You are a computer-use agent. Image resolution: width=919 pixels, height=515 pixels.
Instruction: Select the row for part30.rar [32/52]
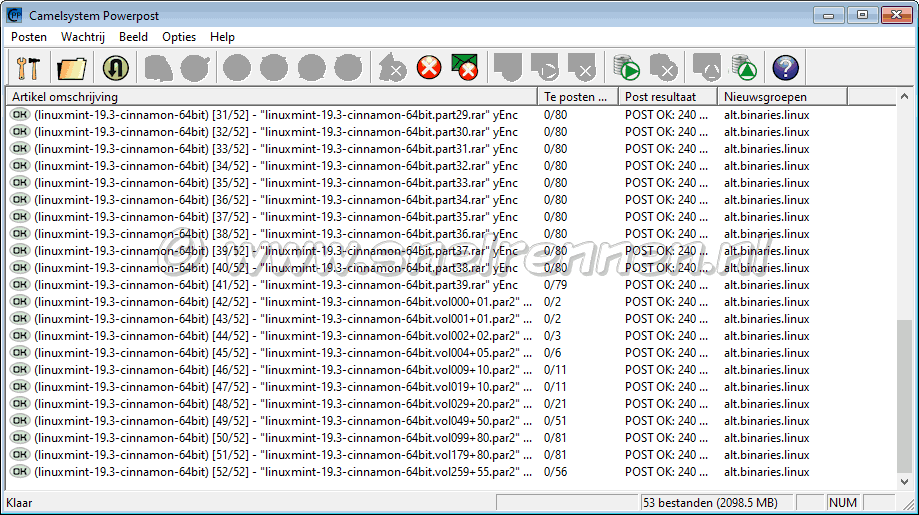pyautogui.click(x=451, y=131)
